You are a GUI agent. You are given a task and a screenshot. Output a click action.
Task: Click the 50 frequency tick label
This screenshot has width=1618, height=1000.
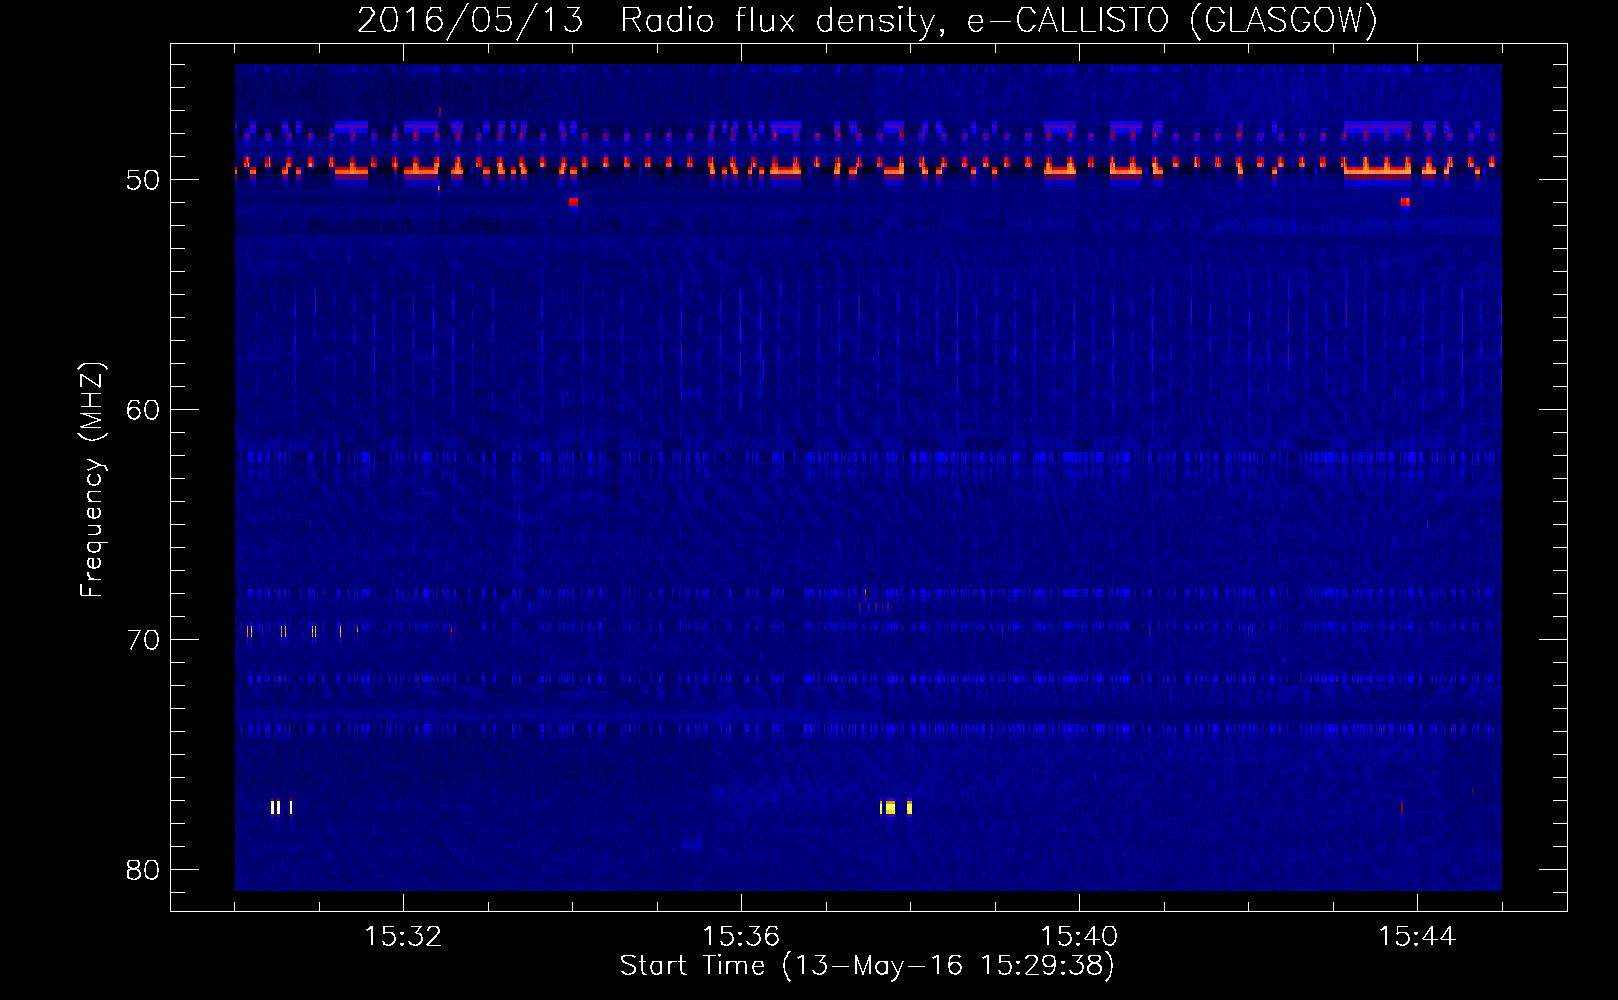click(x=143, y=180)
